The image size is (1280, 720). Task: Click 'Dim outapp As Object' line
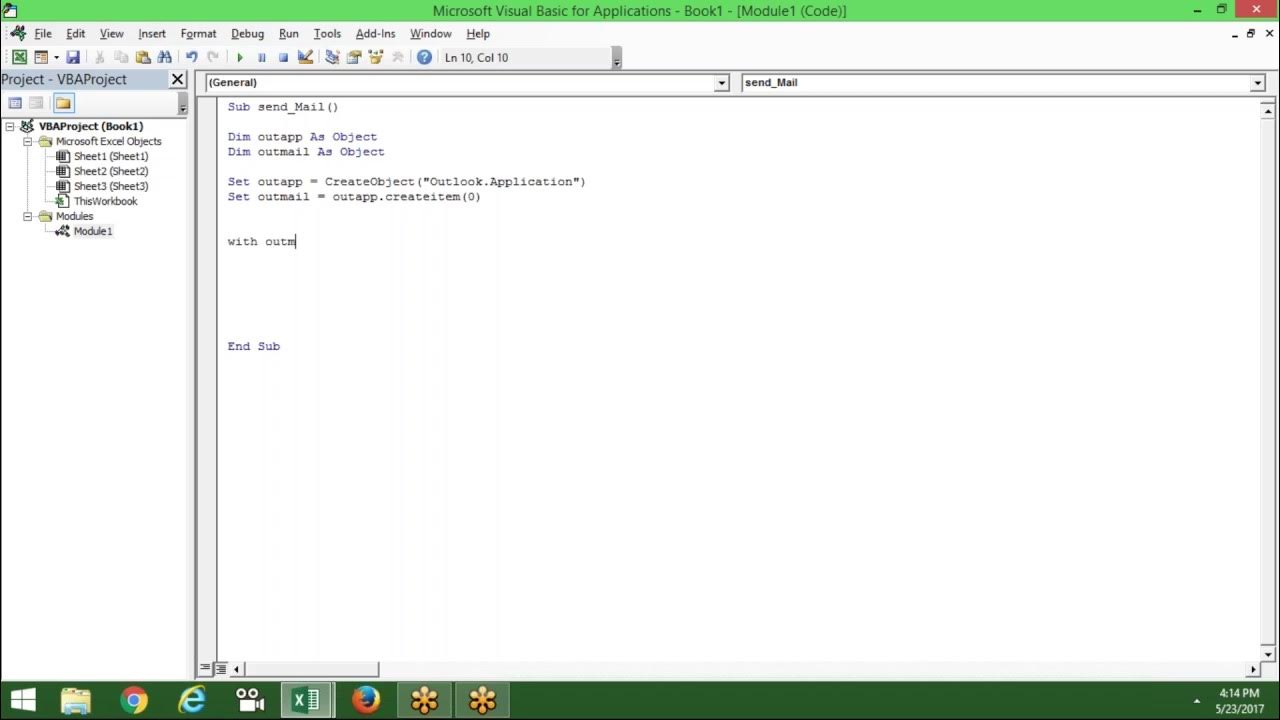[x=302, y=137]
